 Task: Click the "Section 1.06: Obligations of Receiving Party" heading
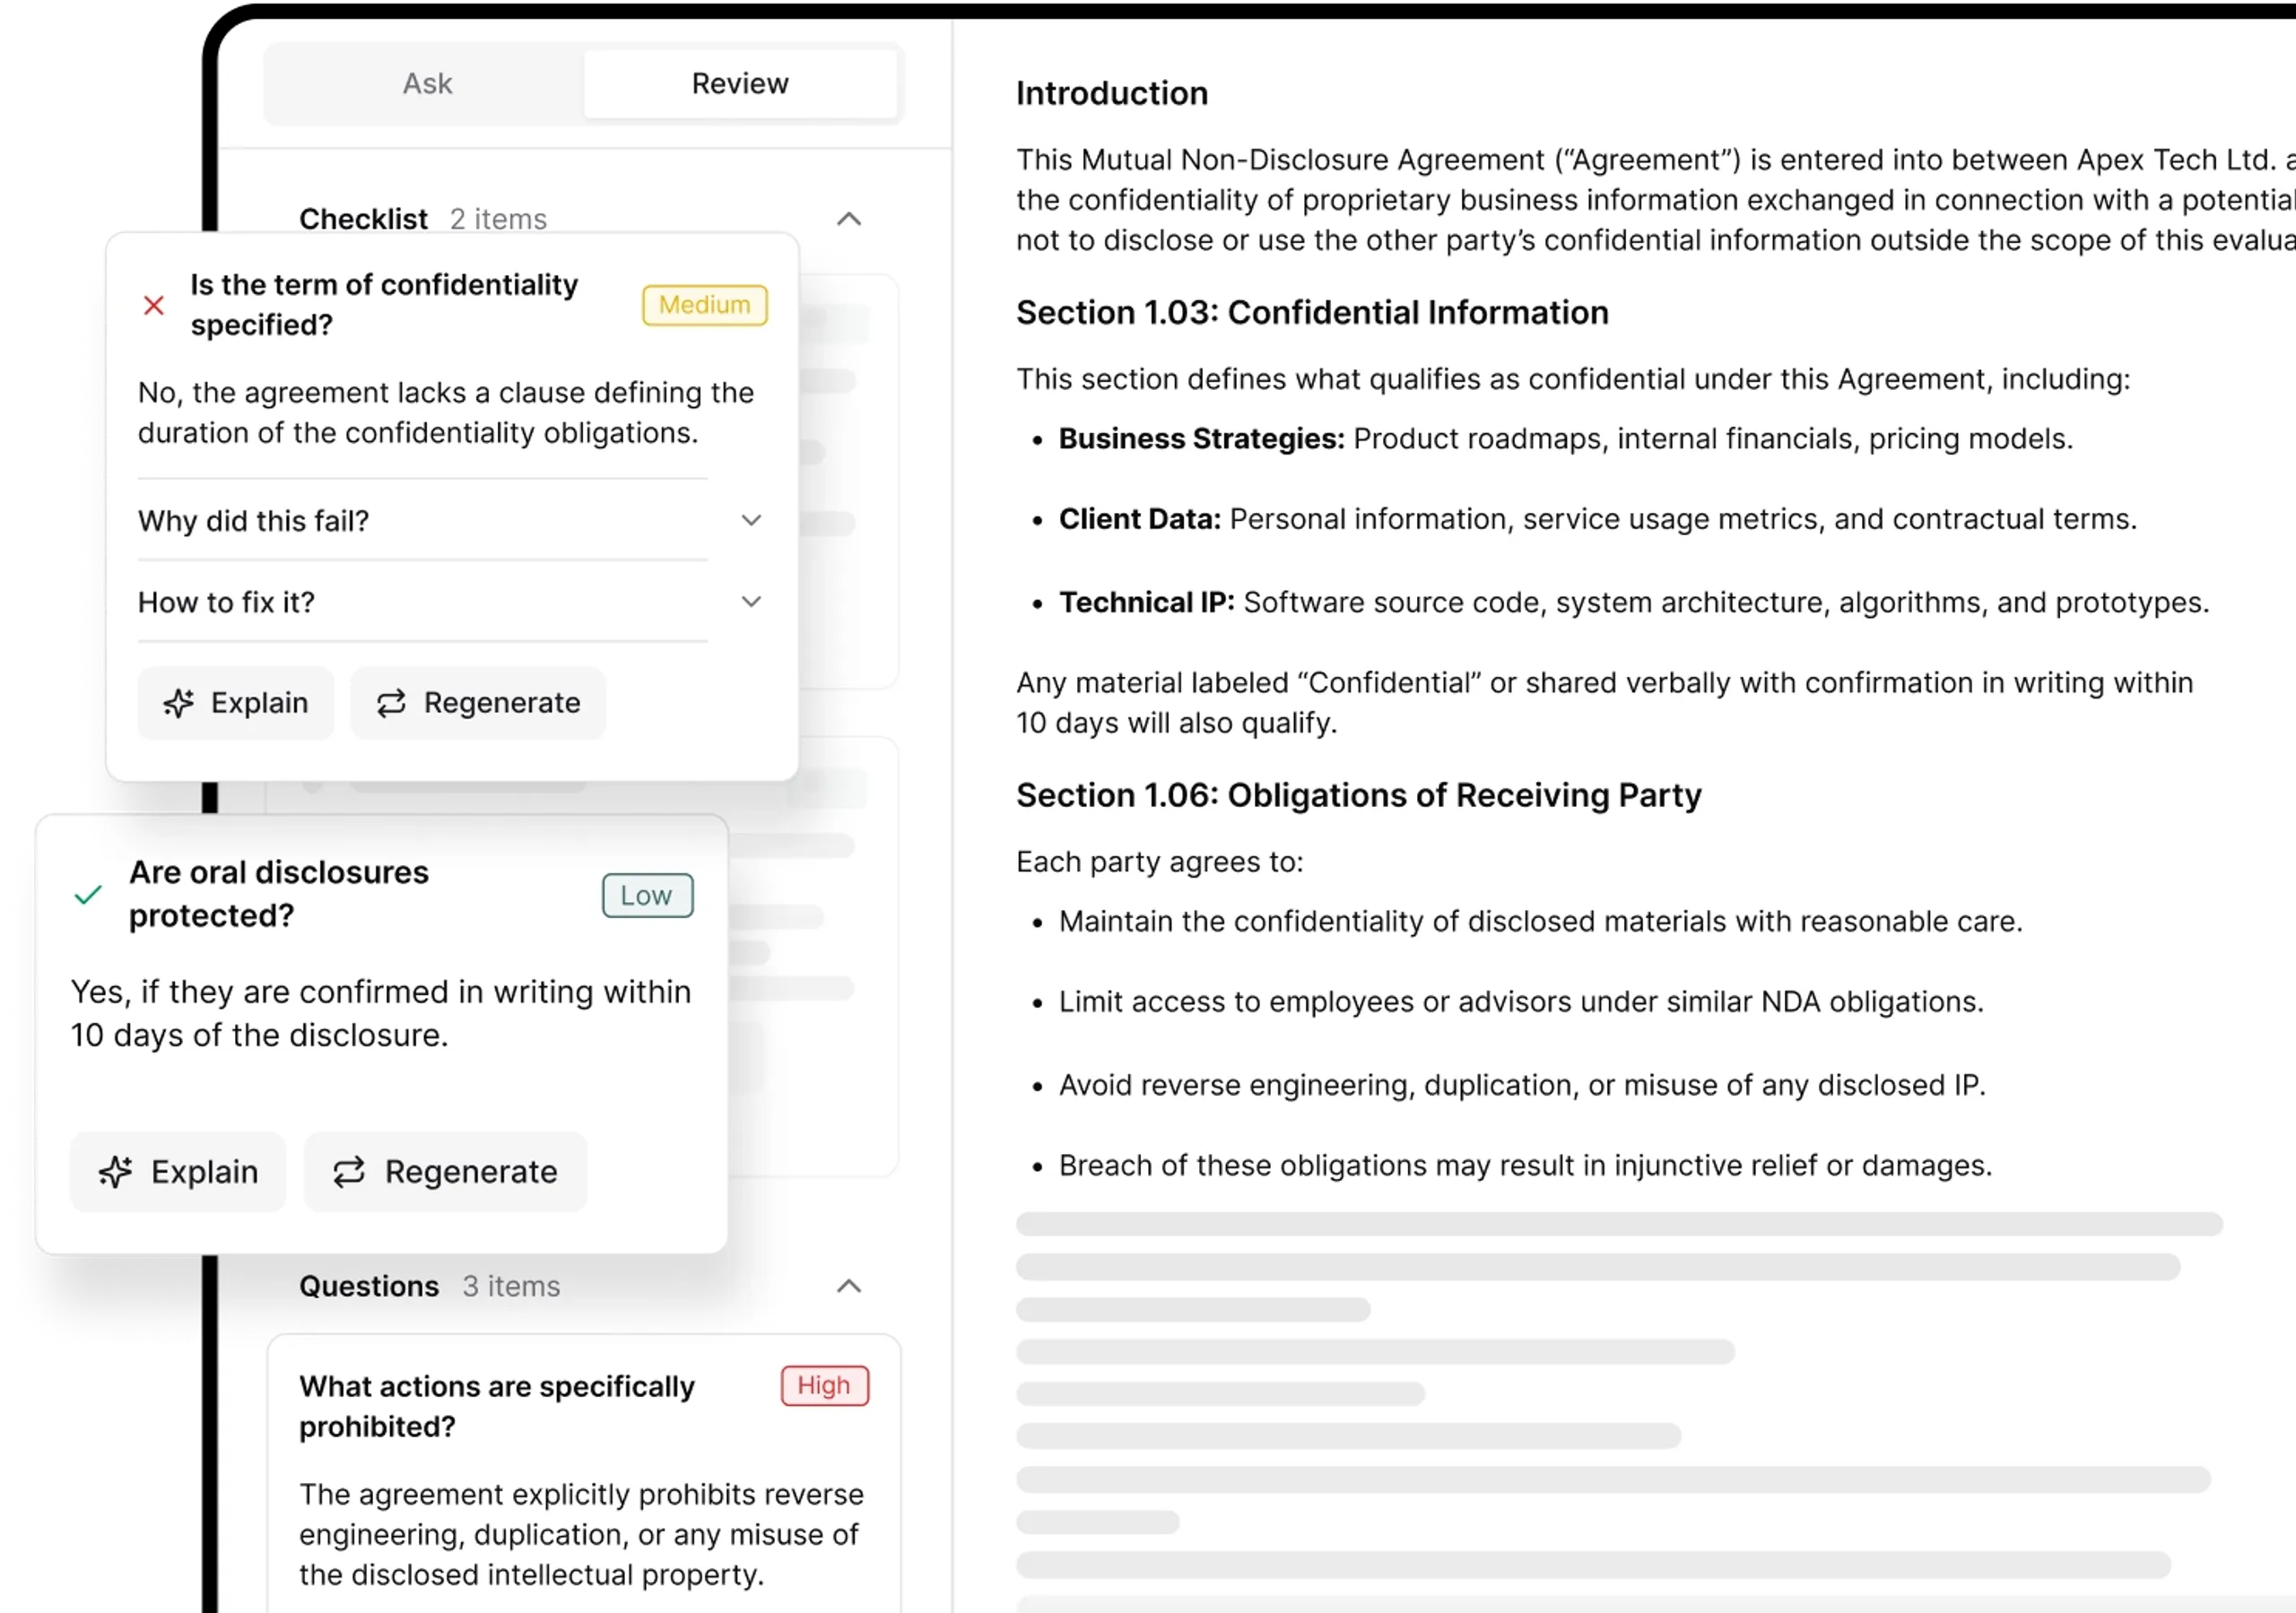1358,795
